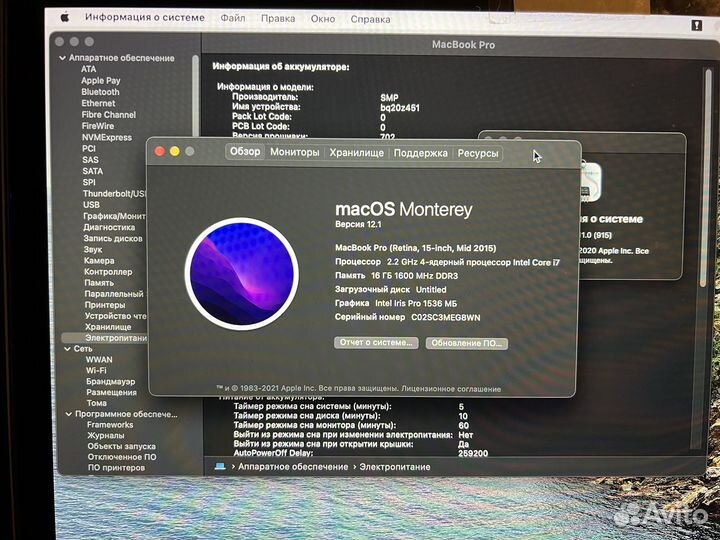Click the main report pane vertical scrollbar
This screenshot has width=720, height=540.
[707, 178]
